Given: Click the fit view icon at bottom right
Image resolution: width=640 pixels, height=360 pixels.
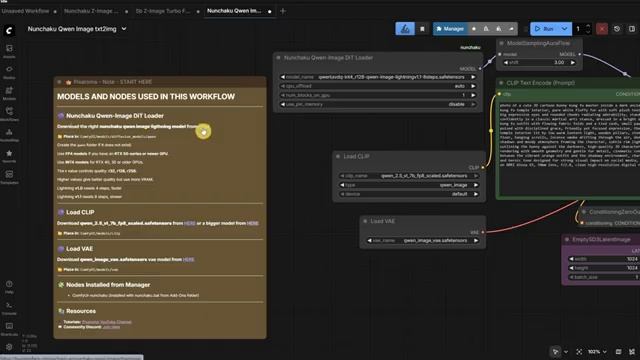Looking at the screenshot, I should pyautogui.click(x=579, y=352).
